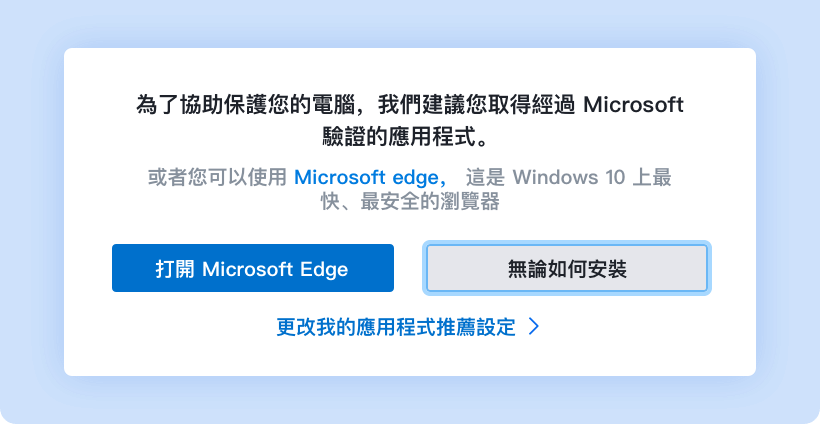The width and height of the screenshot is (820, 424).
Task: Click the text 快、最安全的瀏覽器
Action: point(411,202)
